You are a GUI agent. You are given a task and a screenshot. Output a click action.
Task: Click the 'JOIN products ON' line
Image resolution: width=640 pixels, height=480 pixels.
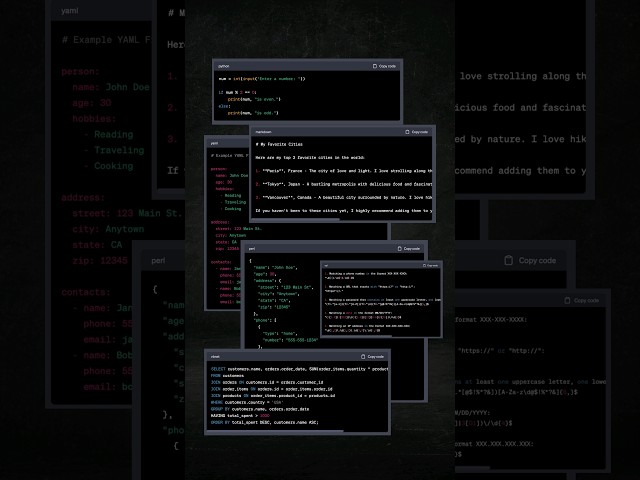[273, 396]
